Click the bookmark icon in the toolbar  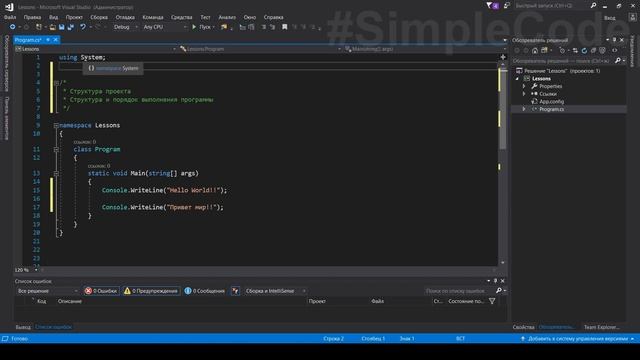tap(284, 27)
